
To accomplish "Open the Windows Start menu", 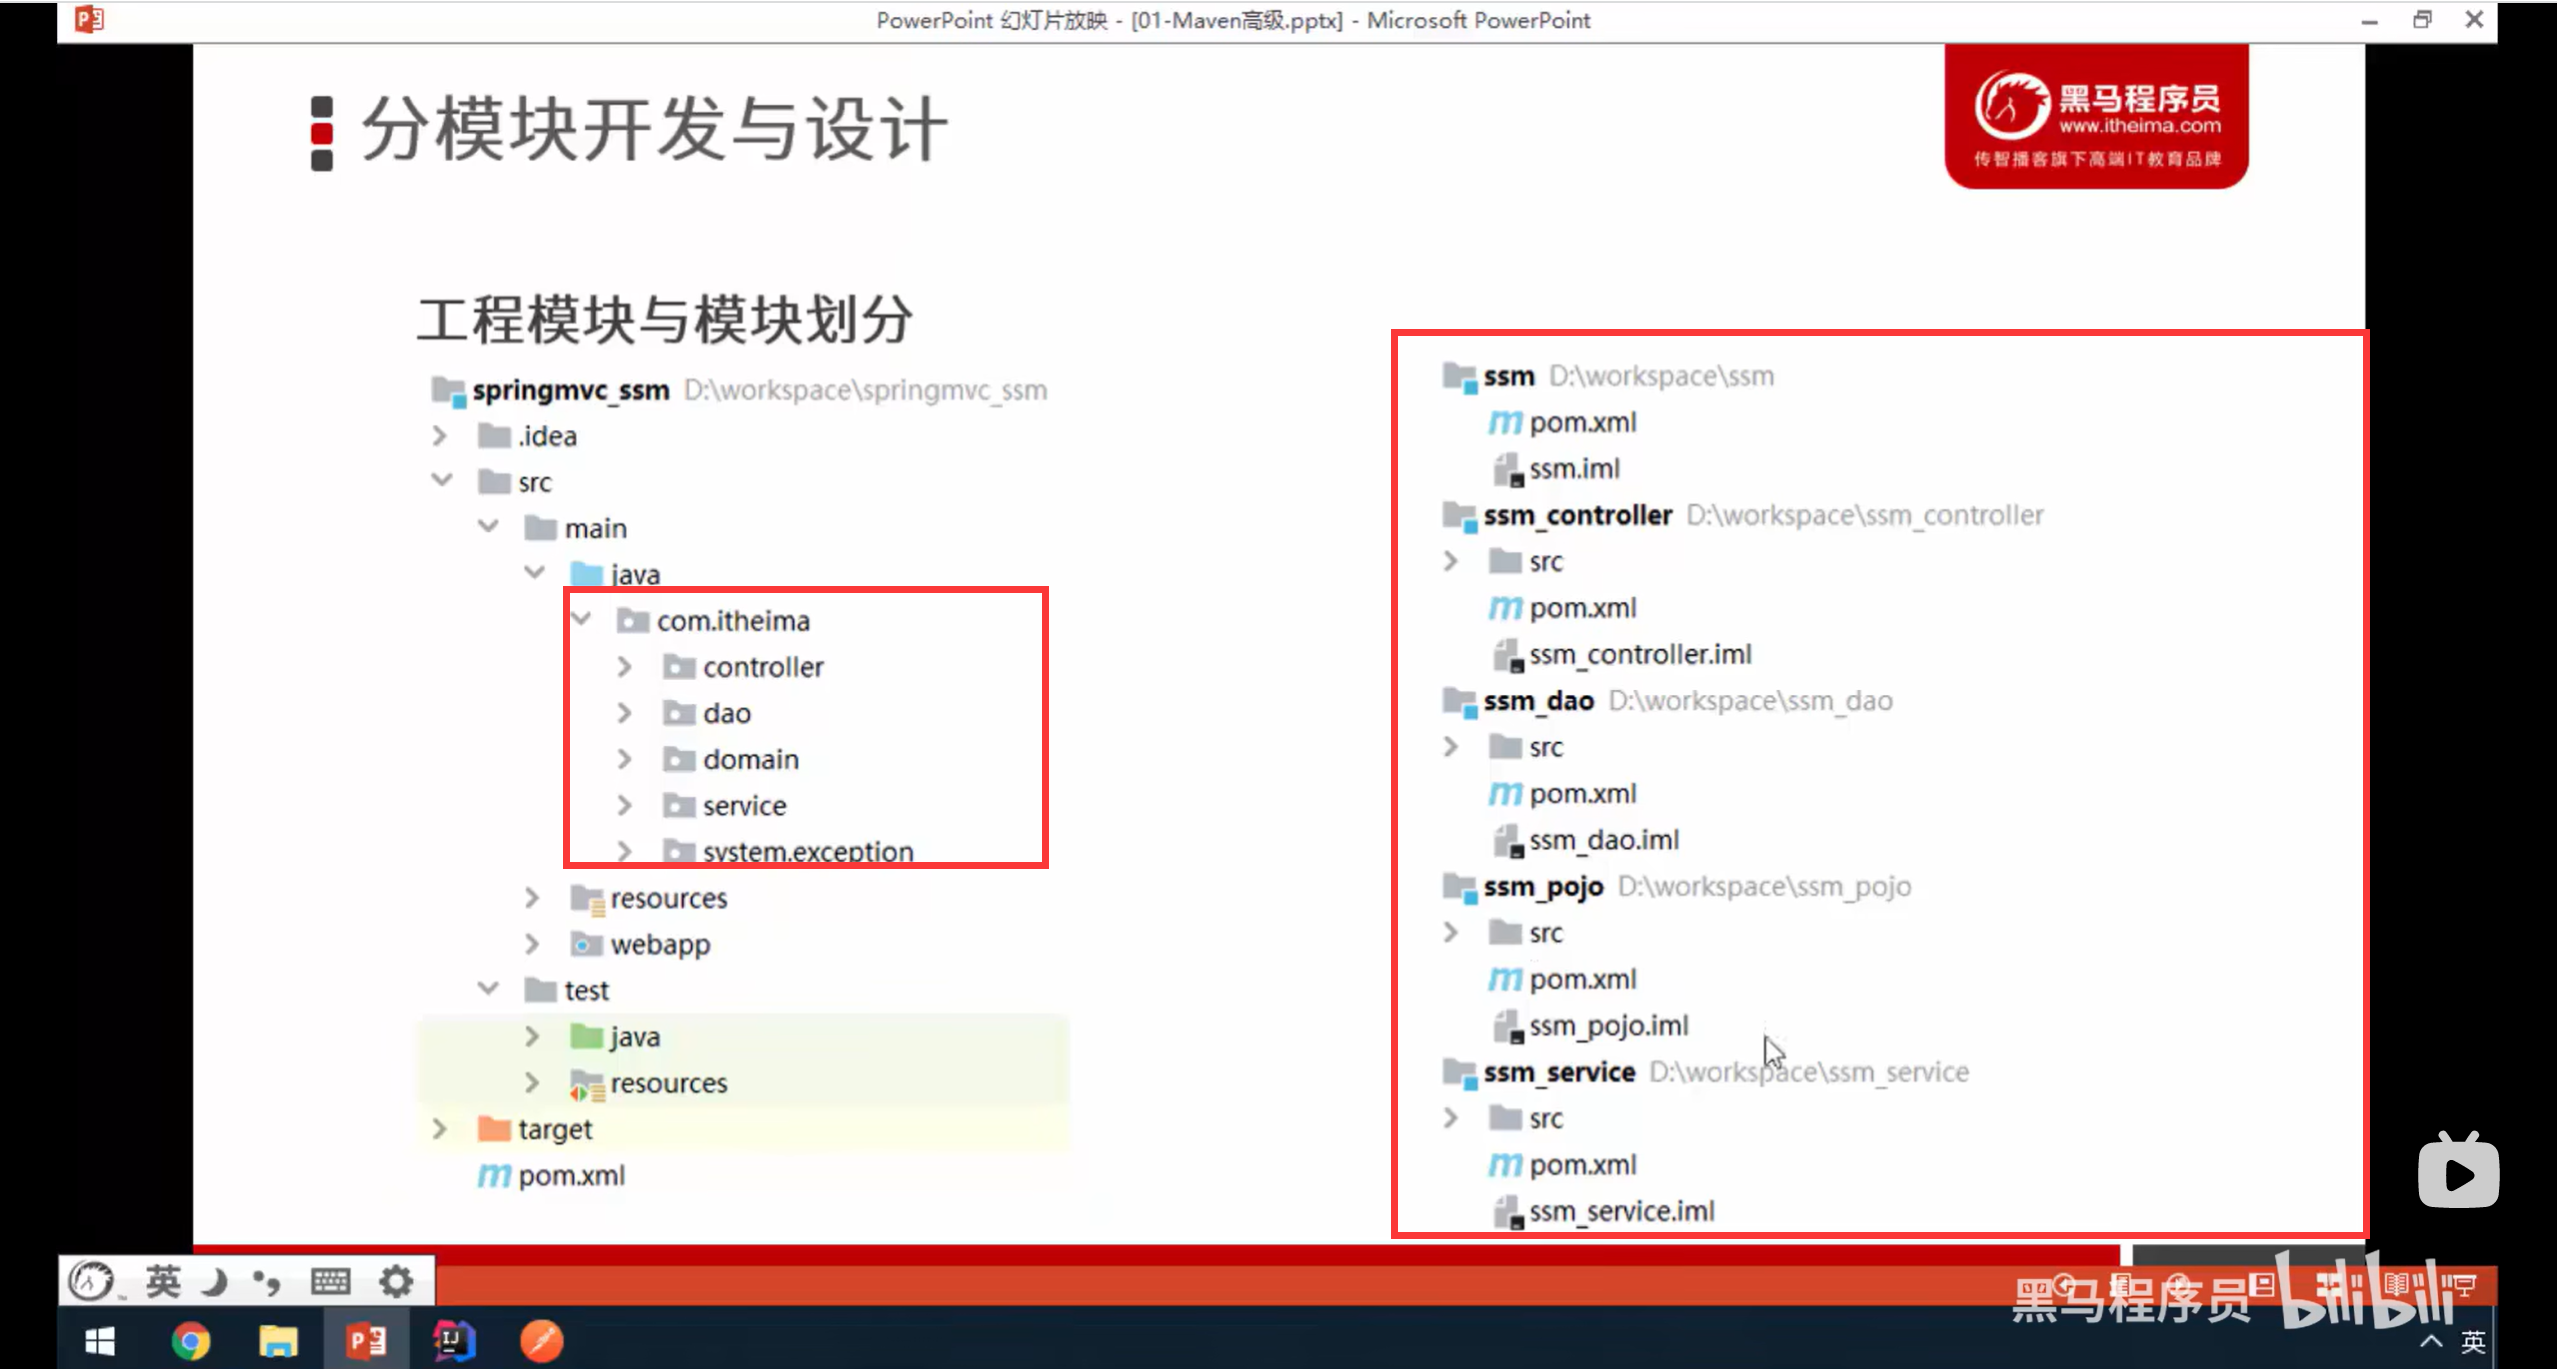I will point(100,1340).
